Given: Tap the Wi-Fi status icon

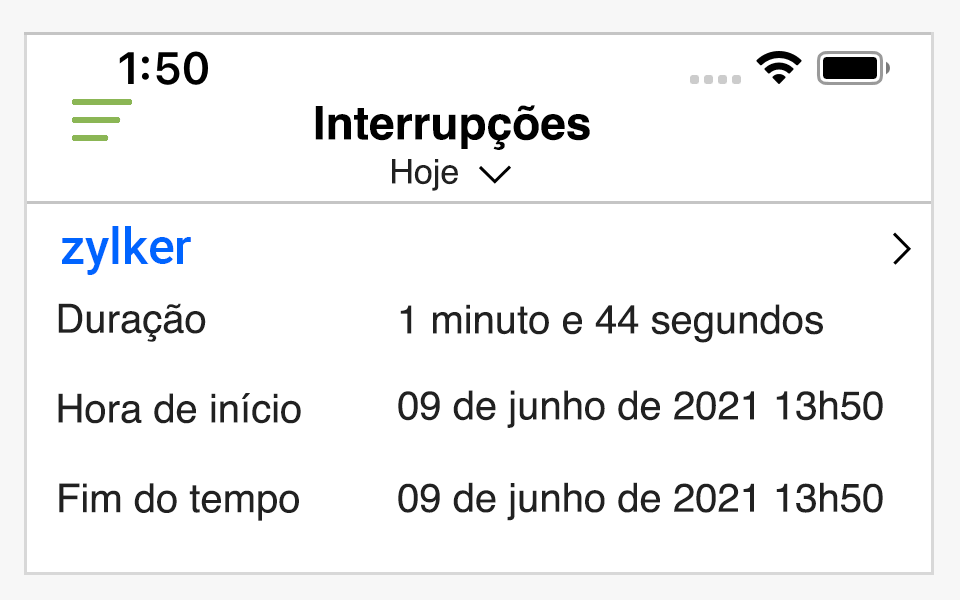Looking at the screenshot, I should (x=779, y=67).
